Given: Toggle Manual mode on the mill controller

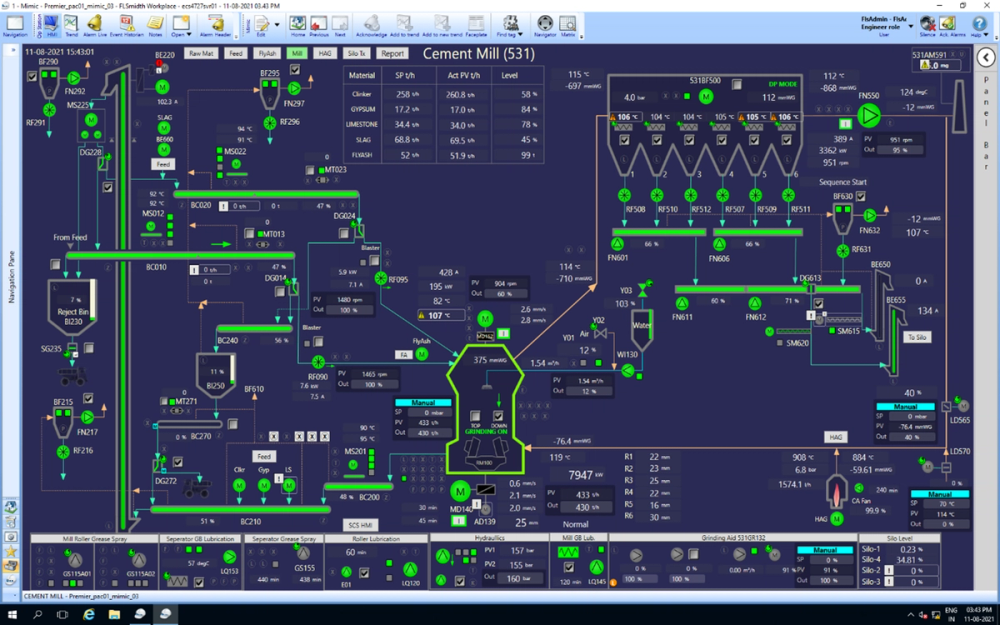Looking at the screenshot, I should click(423, 403).
